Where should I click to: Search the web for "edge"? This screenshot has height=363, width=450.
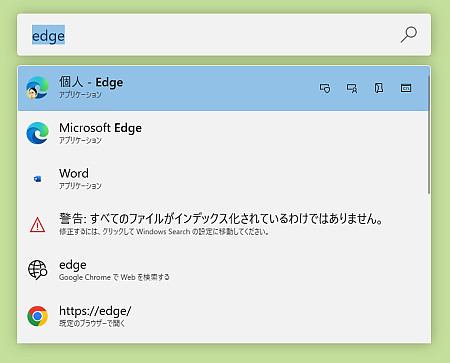pyautogui.click(x=223, y=270)
